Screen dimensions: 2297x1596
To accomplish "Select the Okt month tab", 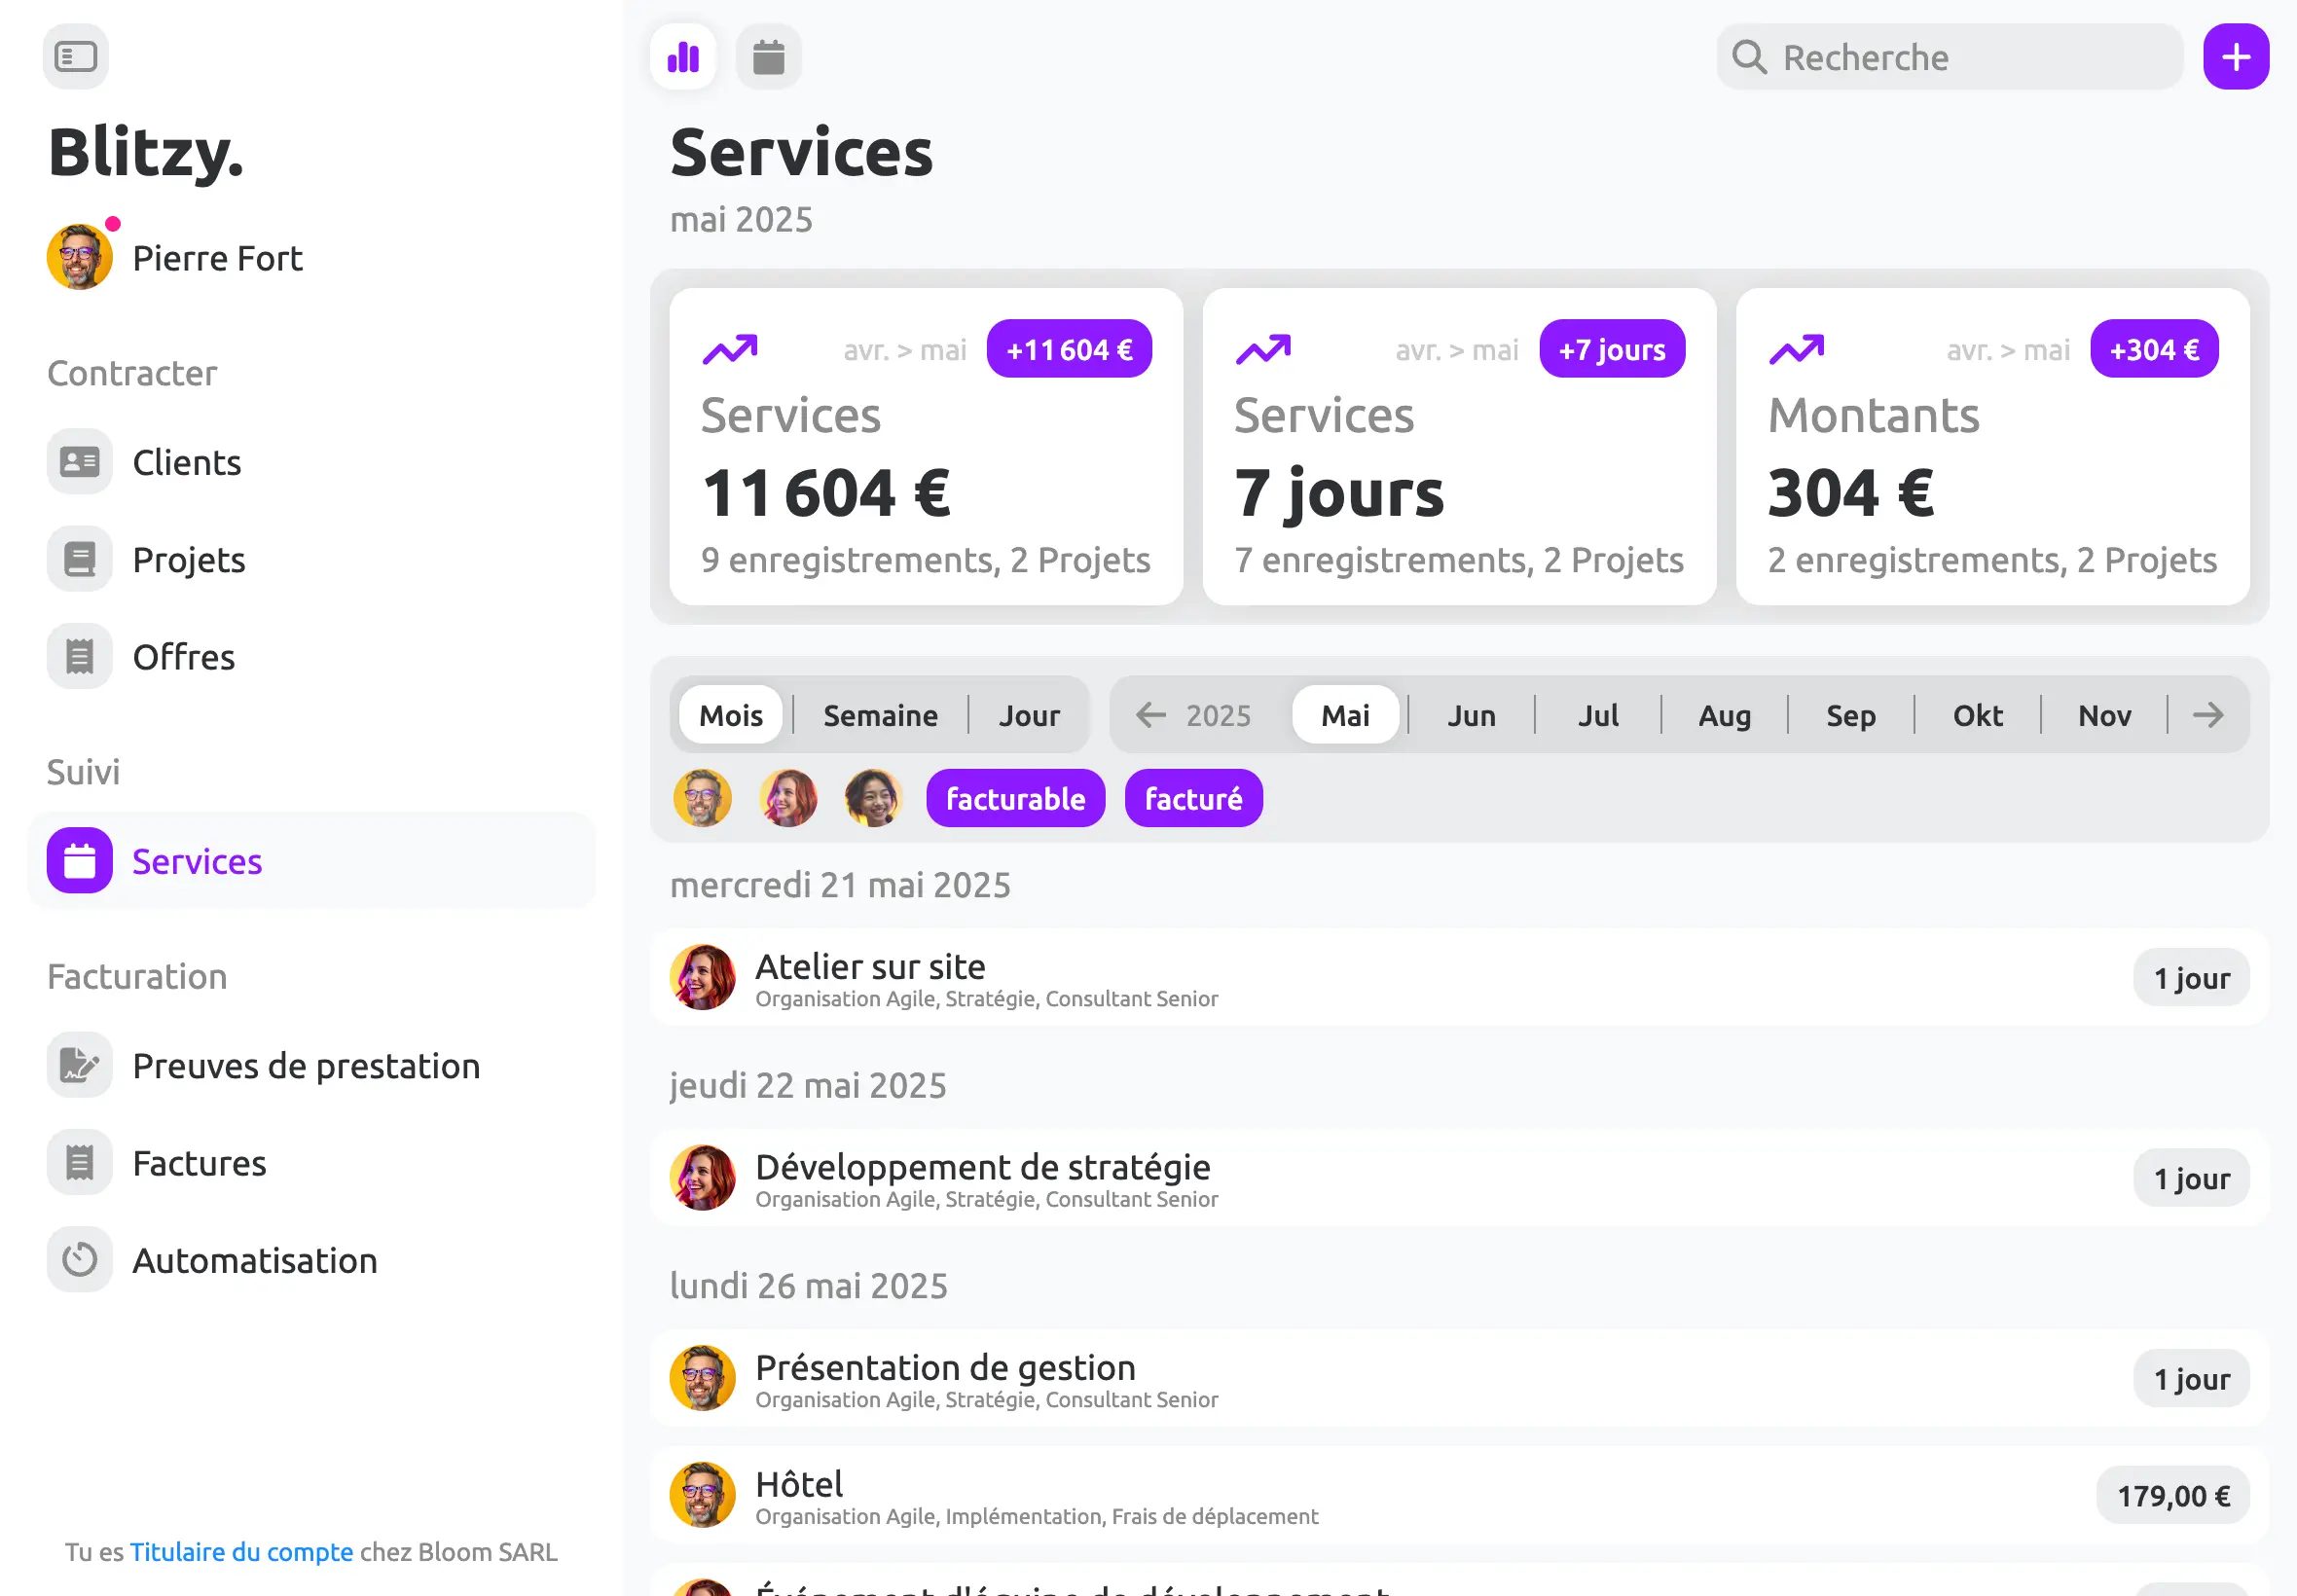I will tap(1977, 715).
